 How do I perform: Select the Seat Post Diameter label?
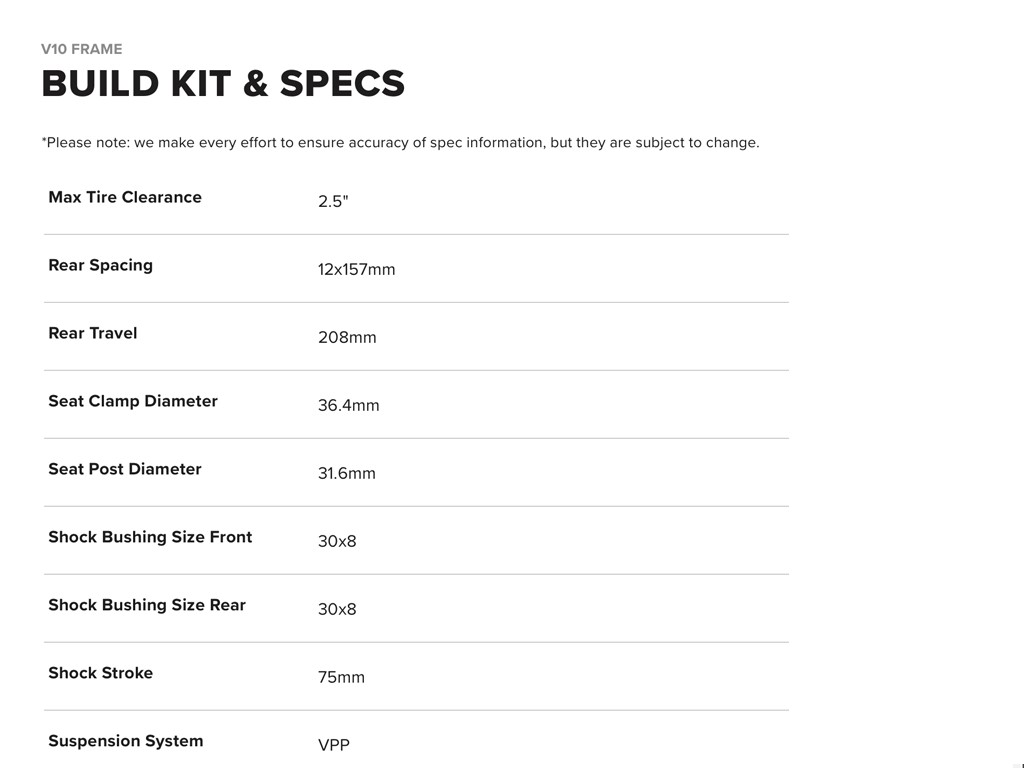[x=125, y=469]
